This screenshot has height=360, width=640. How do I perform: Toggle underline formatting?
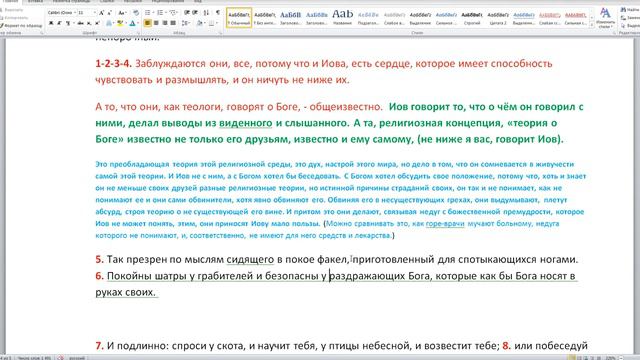click(68, 23)
